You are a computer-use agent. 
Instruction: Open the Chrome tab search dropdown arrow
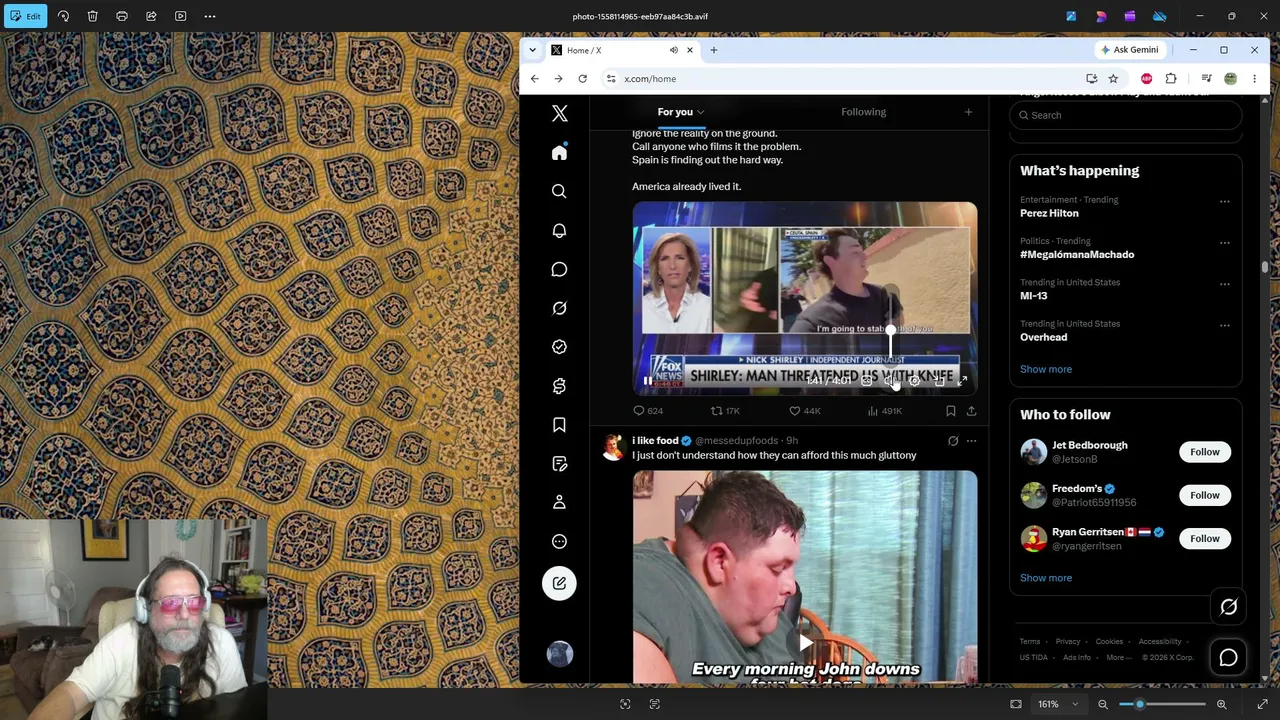point(532,50)
